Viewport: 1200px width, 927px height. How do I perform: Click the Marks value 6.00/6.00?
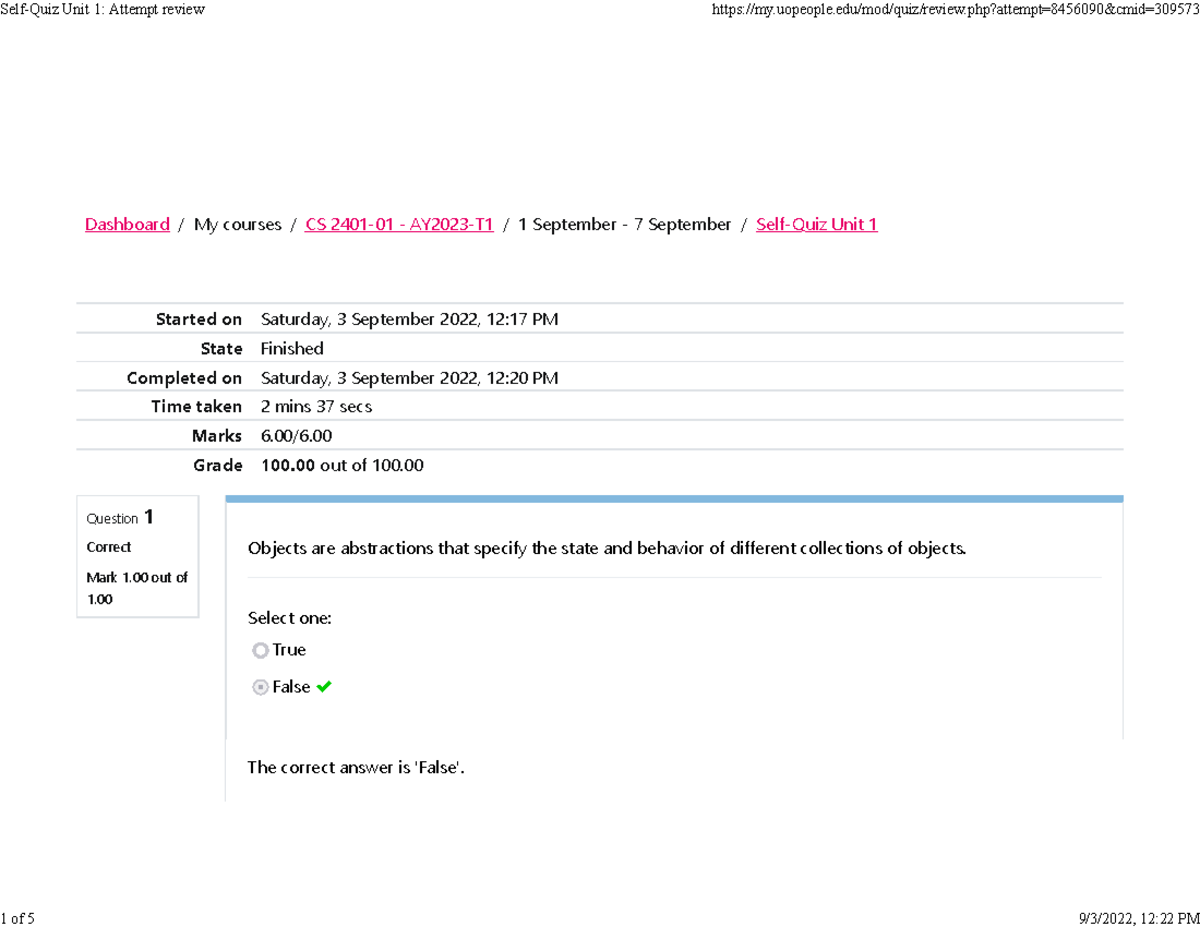point(296,436)
